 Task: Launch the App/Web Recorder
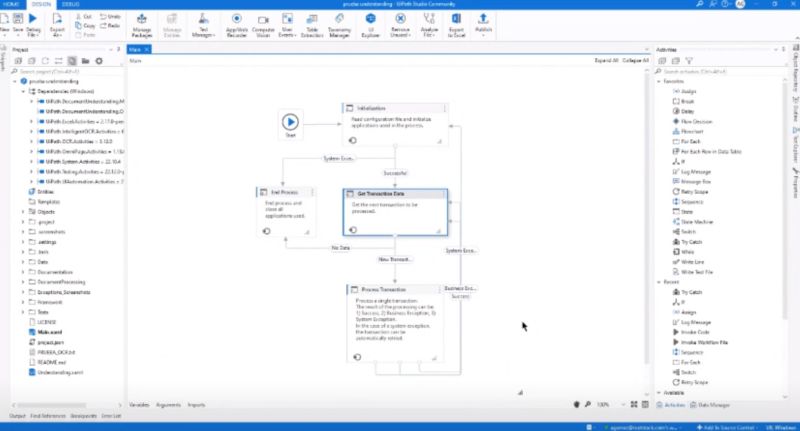(237, 25)
